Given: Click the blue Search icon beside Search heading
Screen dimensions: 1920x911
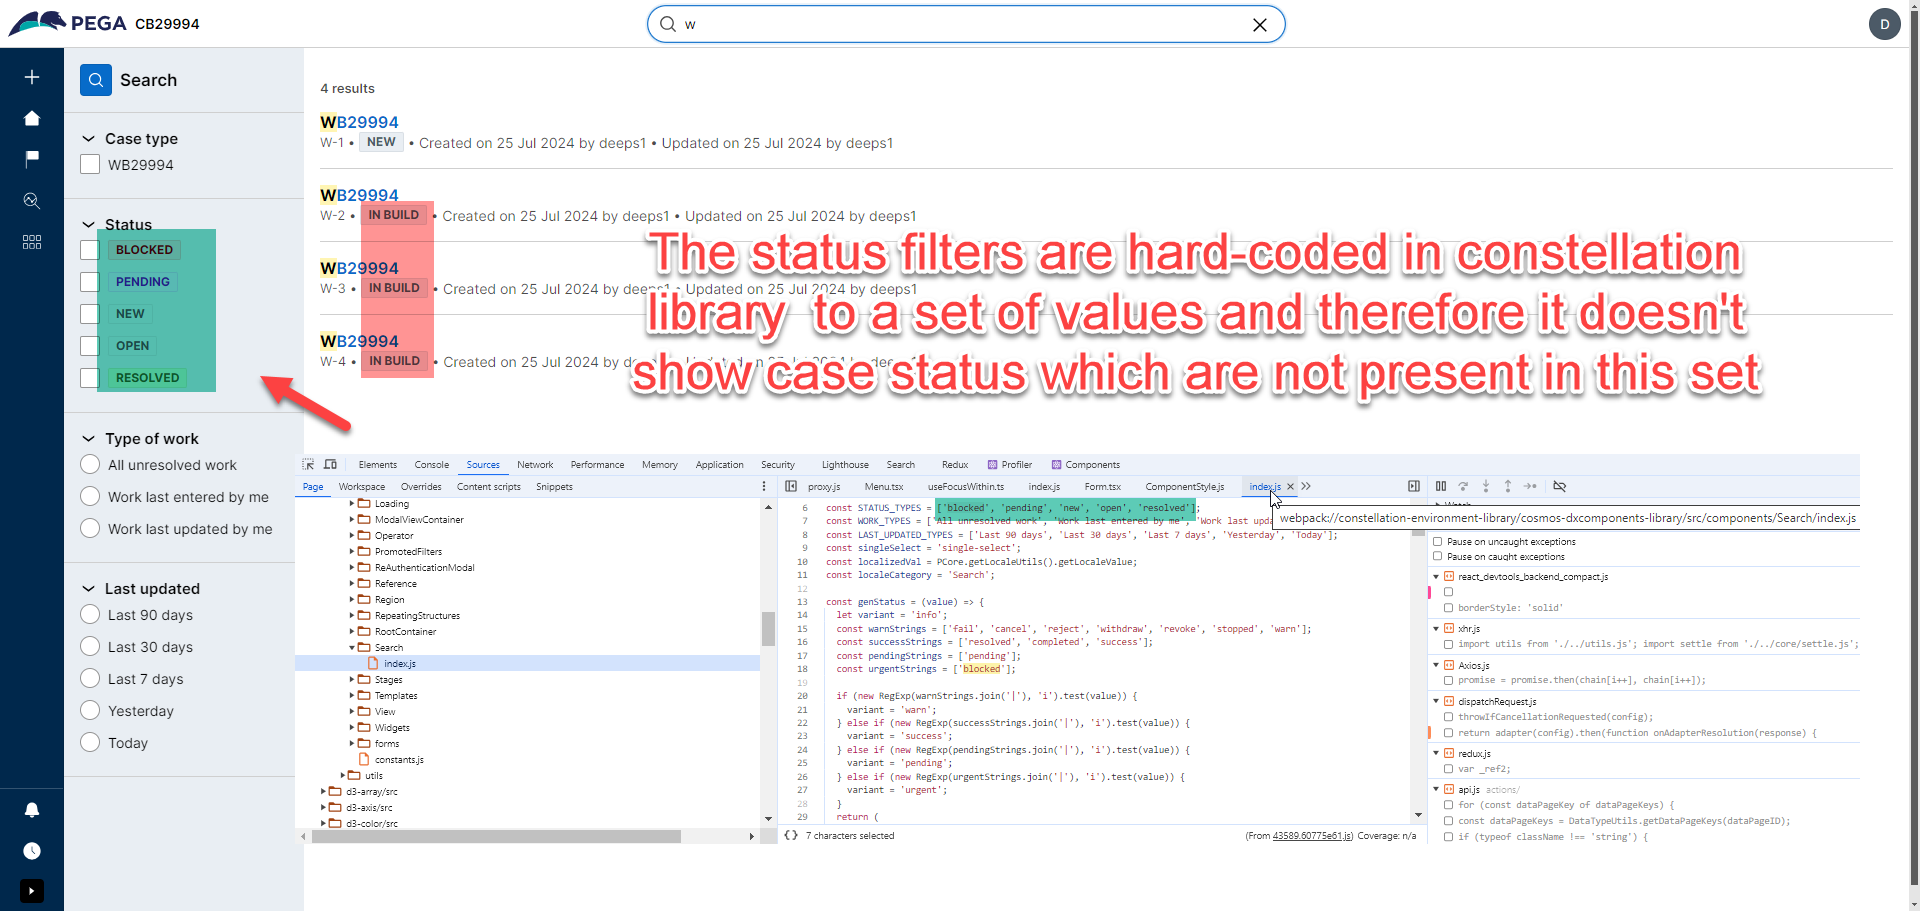Looking at the screenshot, I should pos(96,80).
